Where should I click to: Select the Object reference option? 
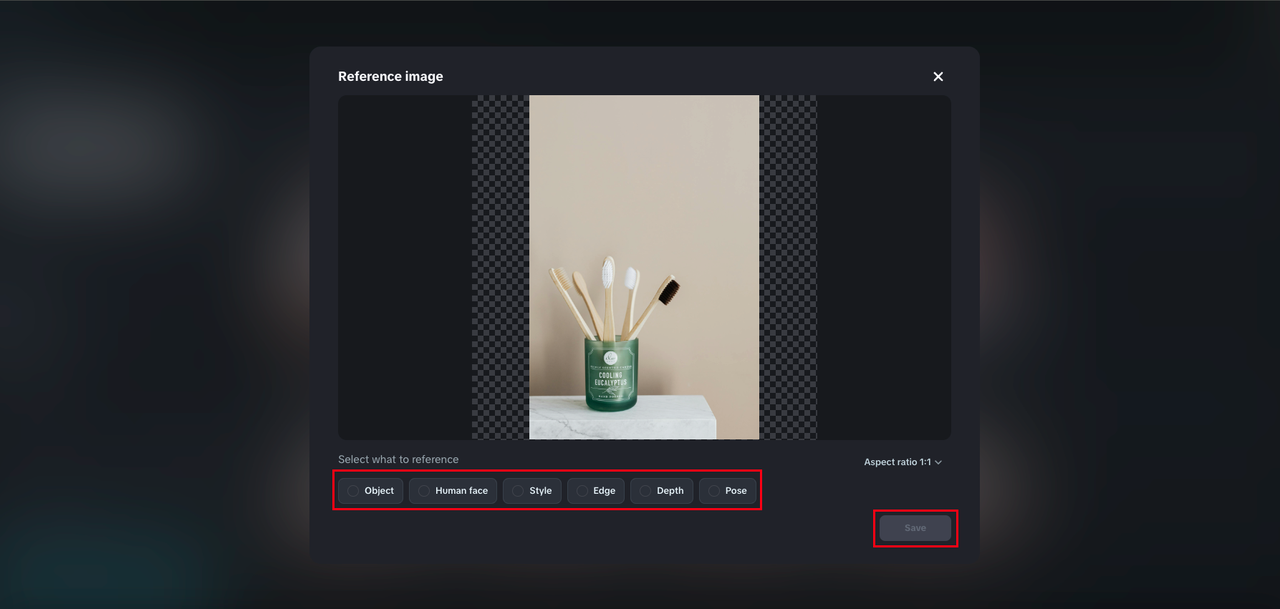tap(371, 491)
